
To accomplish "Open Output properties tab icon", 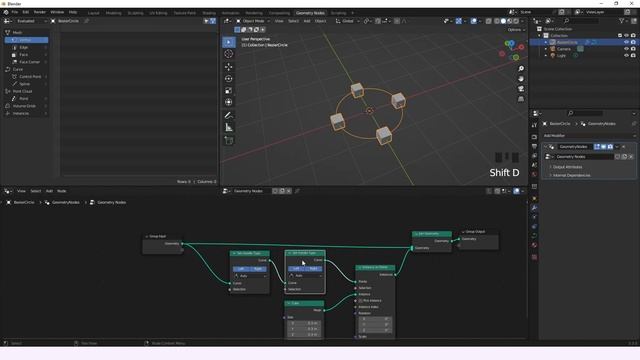I will tap(534, 146).
